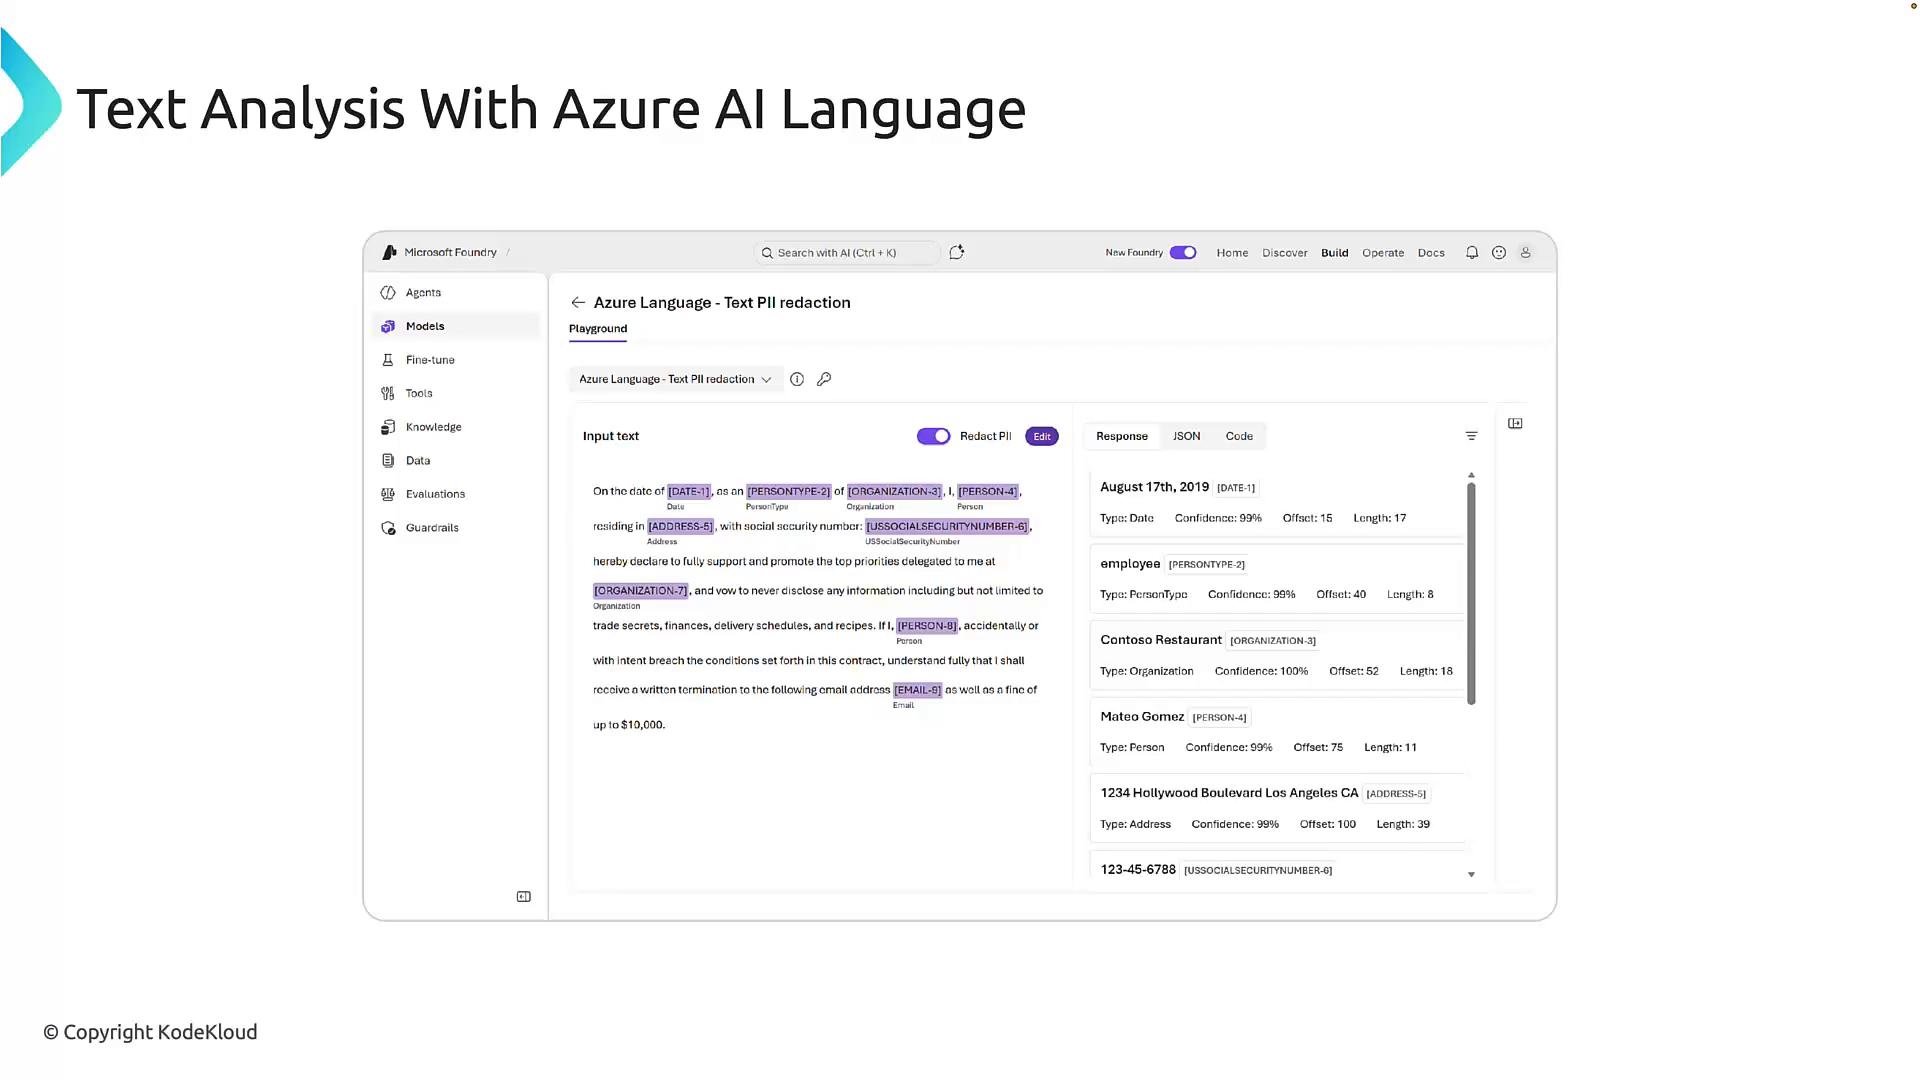Click the response panel scrollbar thumb
This screenshot has height=1080, width=1920.
click(1471, 594)
